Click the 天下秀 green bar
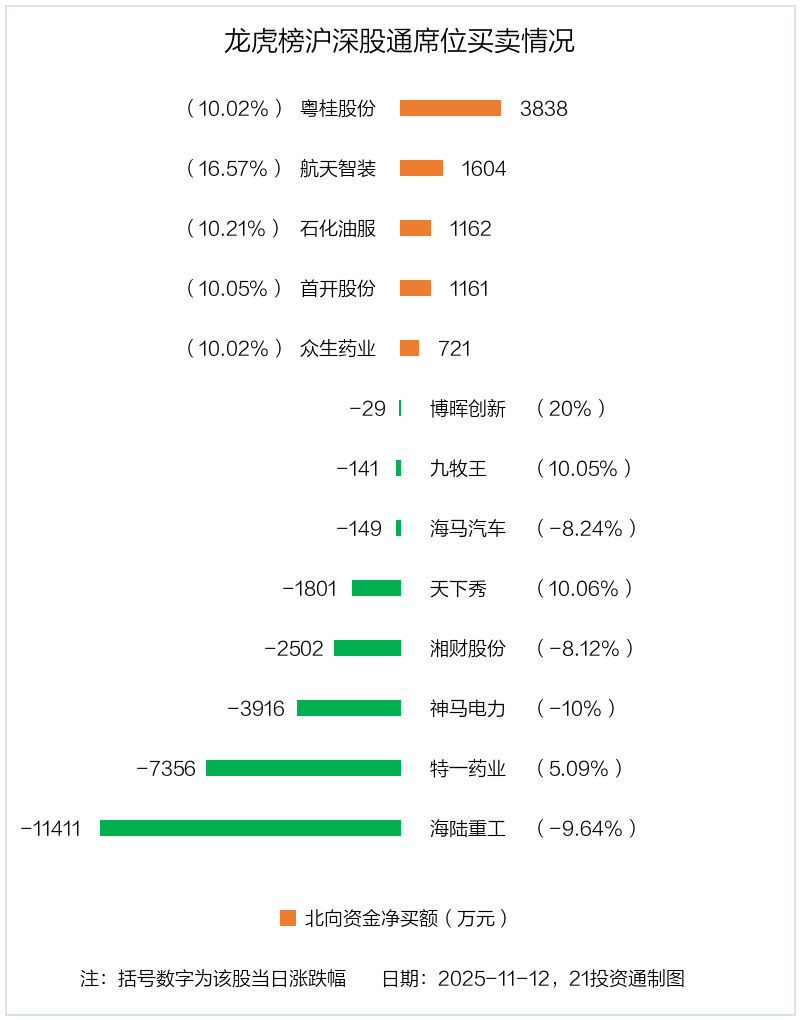 click(x=376, y=588)
